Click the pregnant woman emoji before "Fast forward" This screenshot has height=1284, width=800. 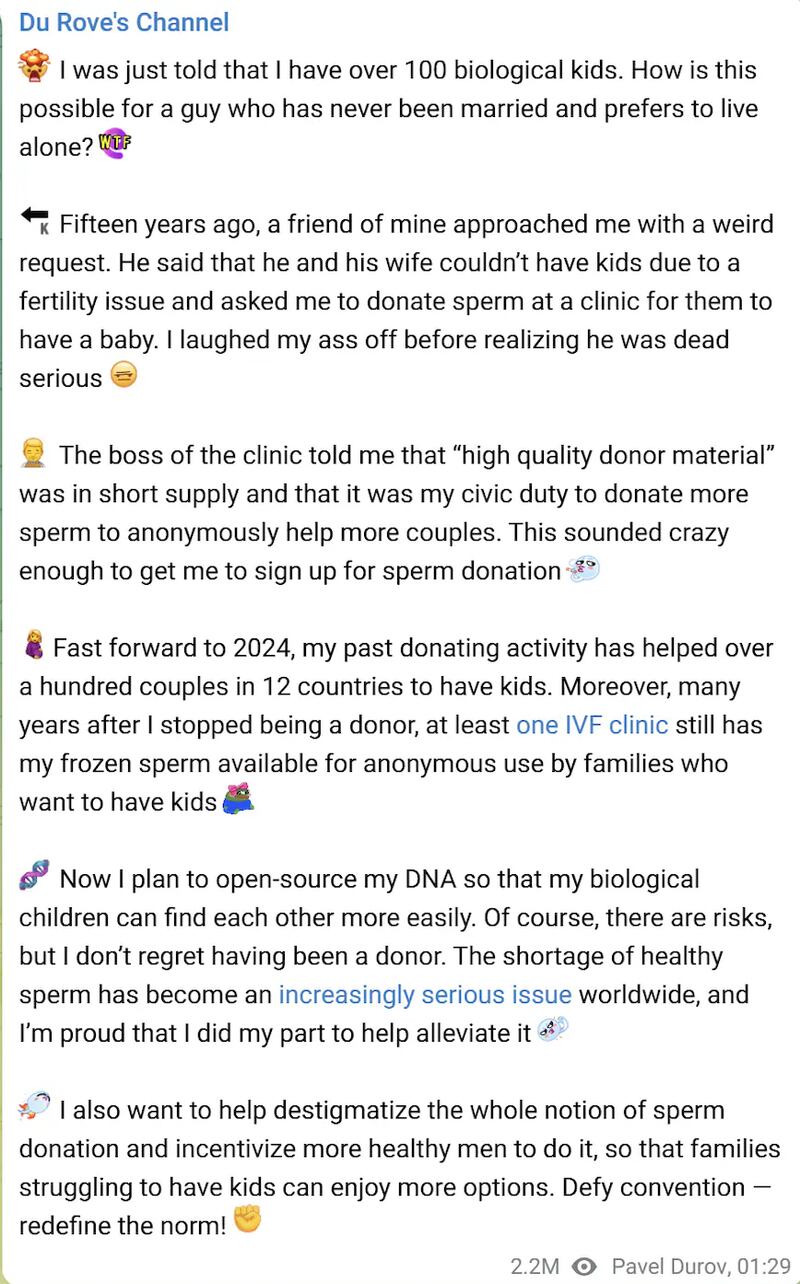32,647
